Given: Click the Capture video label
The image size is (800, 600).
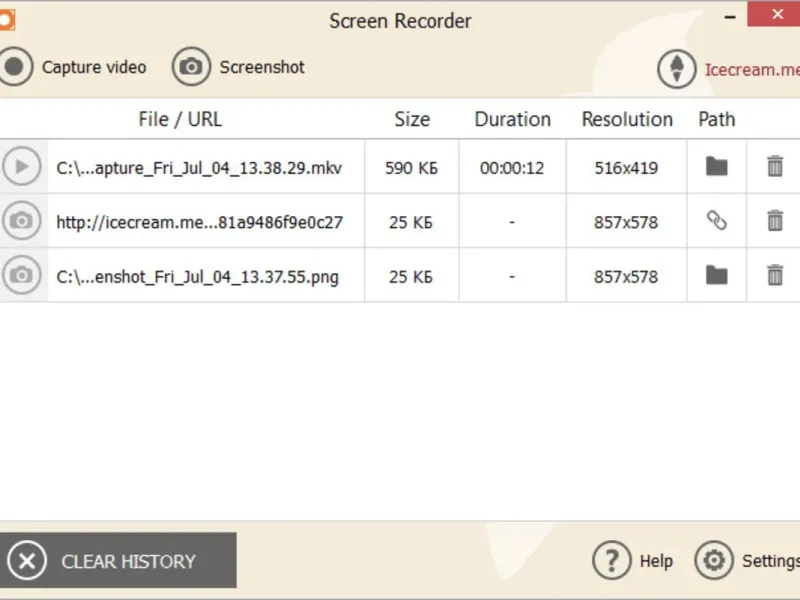Looking at the screenshot, I should [x=94, y=67].
